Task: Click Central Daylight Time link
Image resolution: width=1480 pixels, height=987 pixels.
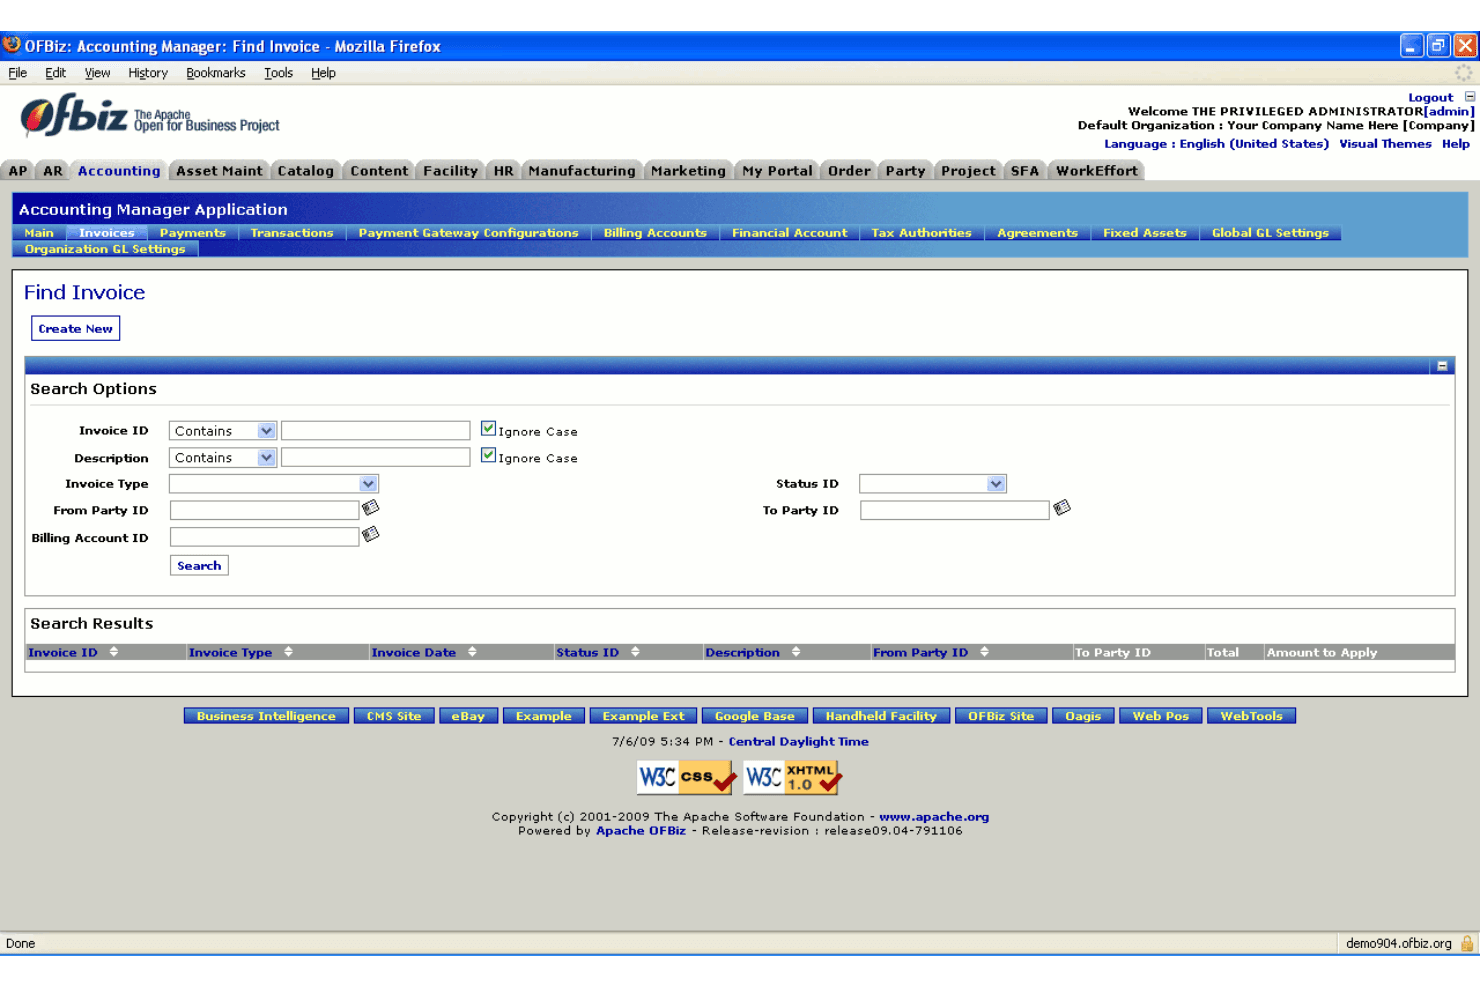Action: coord(798,742)
